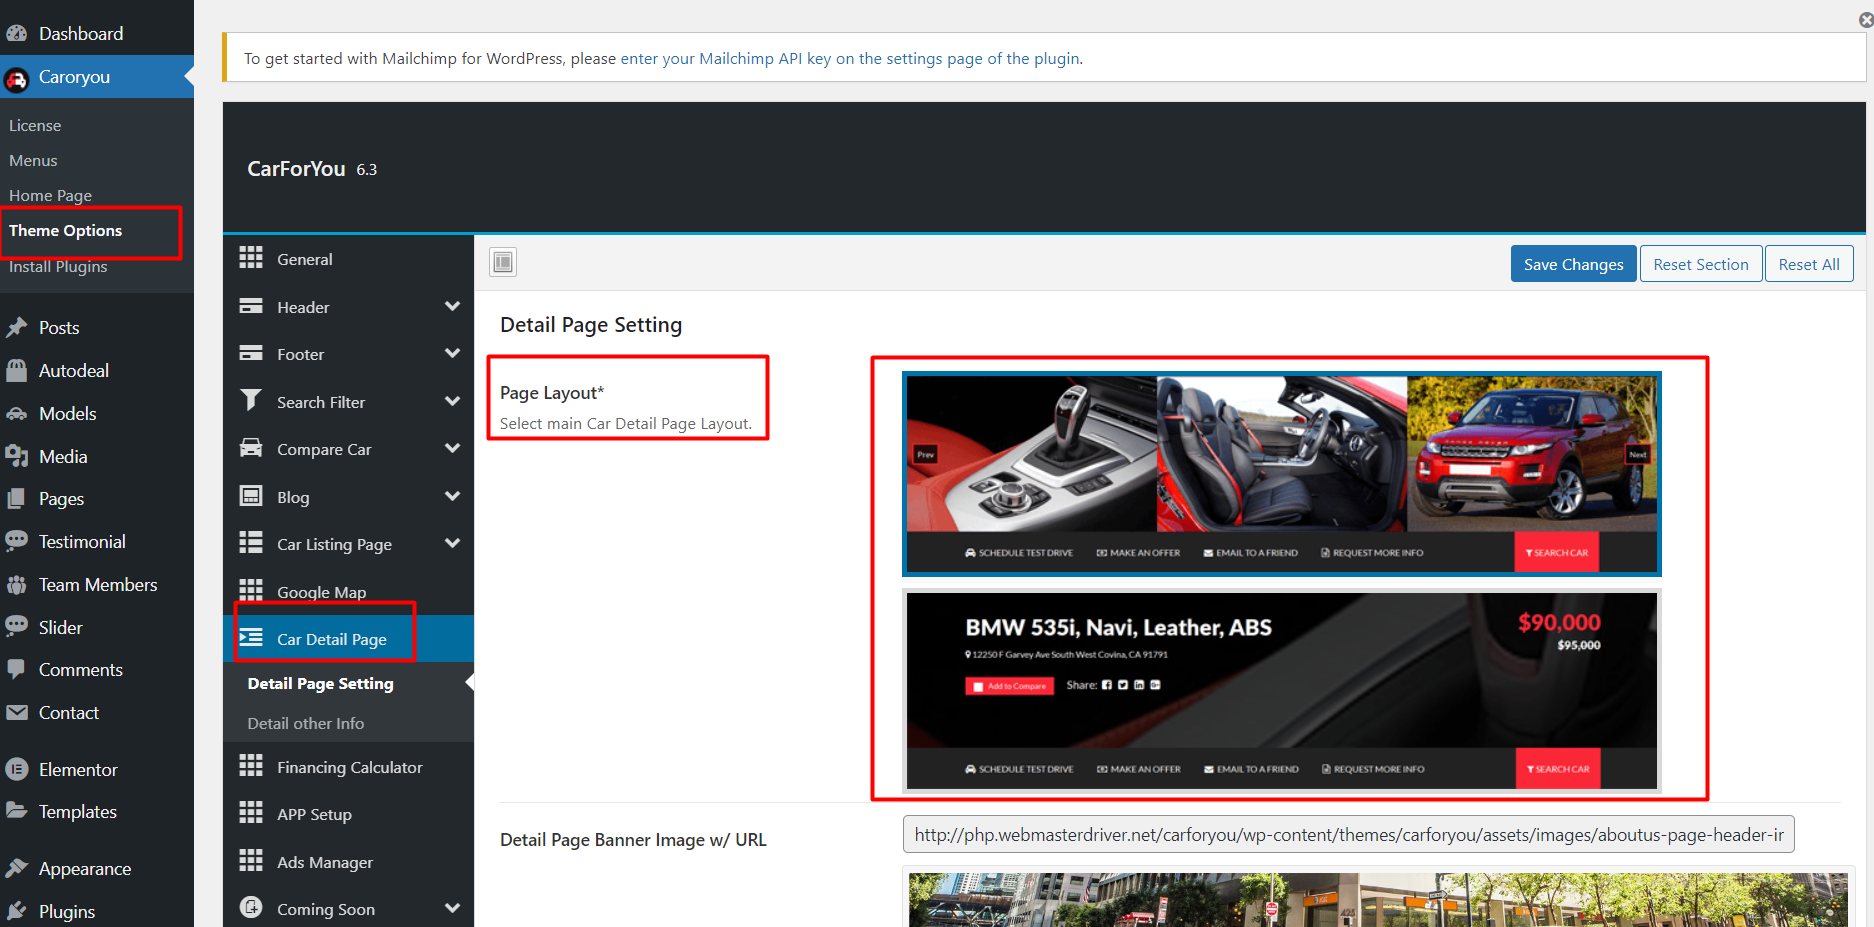Click the Testimonial speech bubble icon
This screenshot has height=927, width=1874.
16,541
